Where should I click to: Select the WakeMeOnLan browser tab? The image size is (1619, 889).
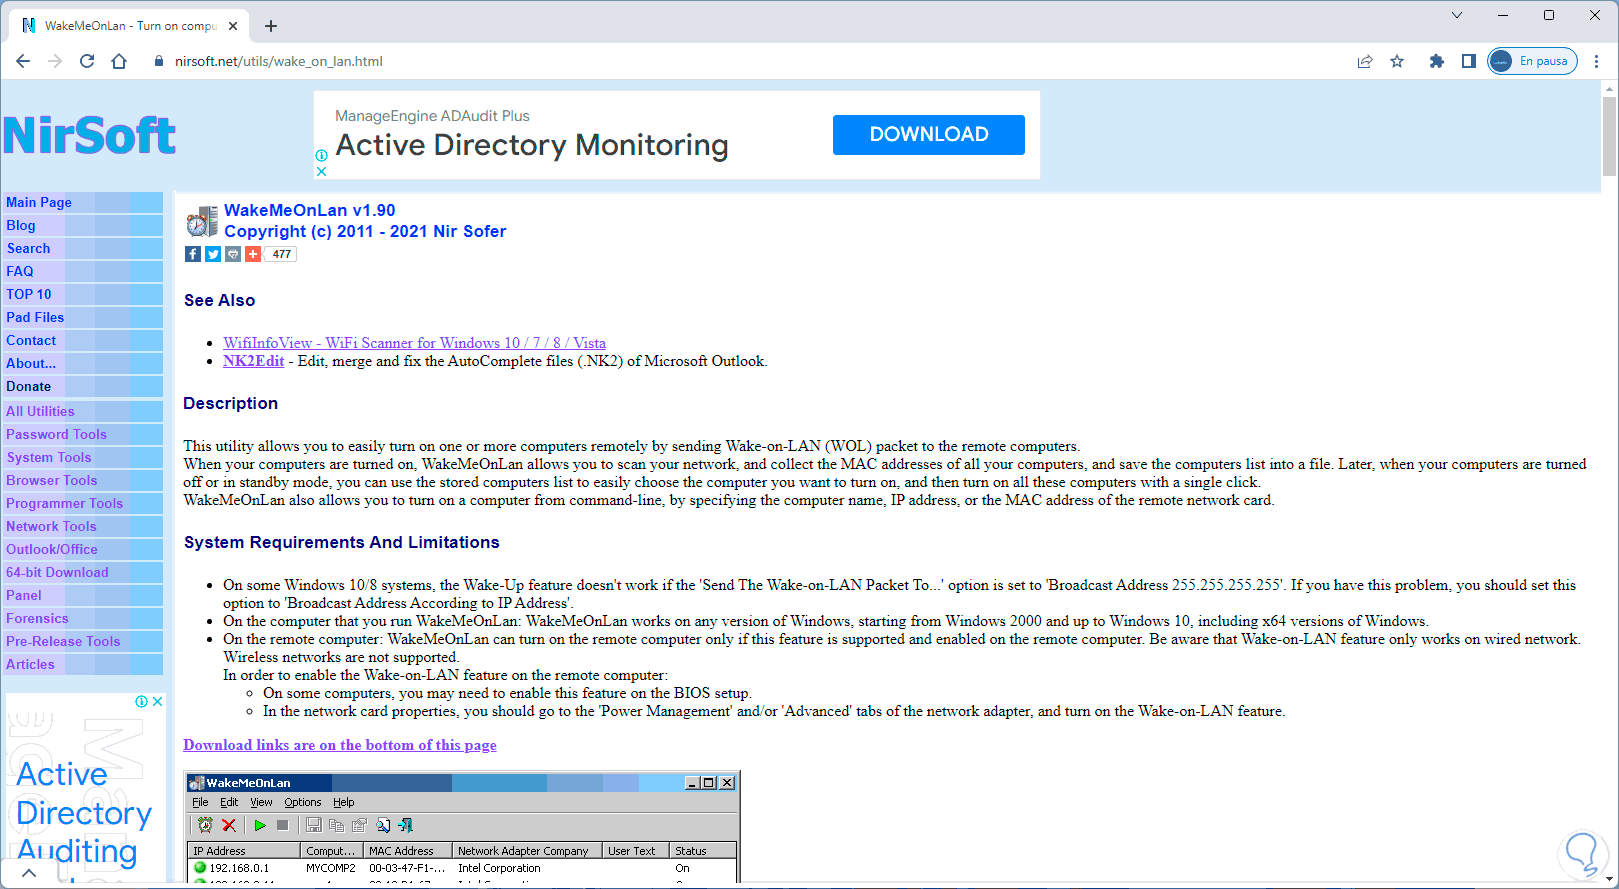[x=131, y=26]
